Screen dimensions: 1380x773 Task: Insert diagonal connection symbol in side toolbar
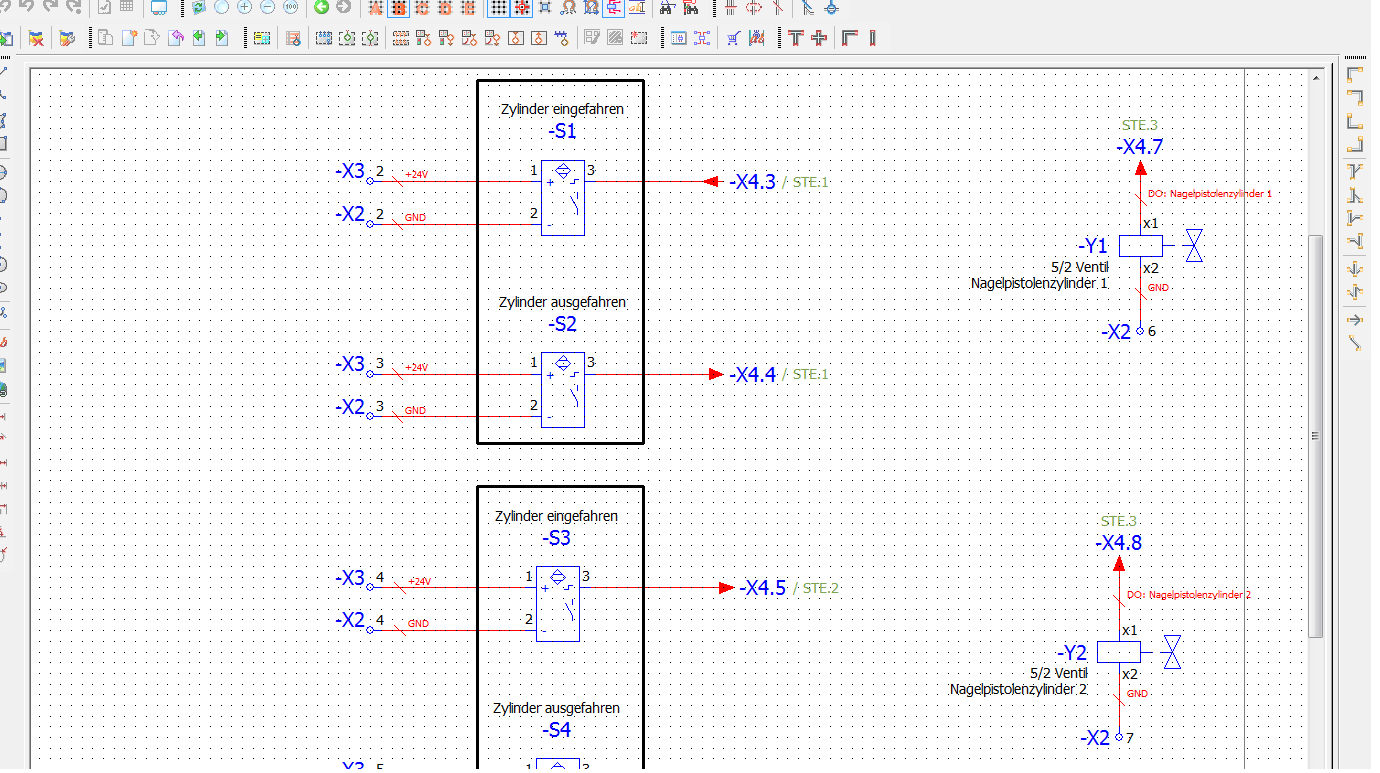[x=1355, y=343]
